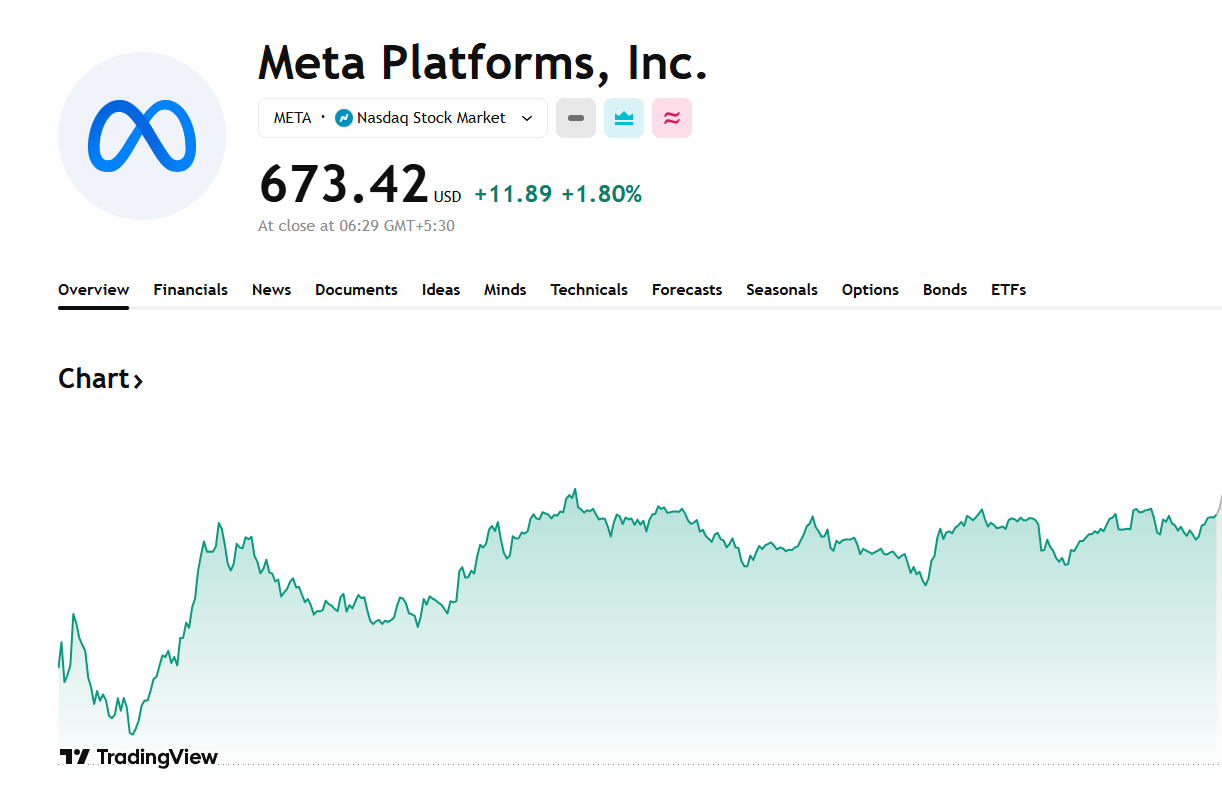1222x786 pixels.
Task: Click the Meta Platforms, Inc. title
Action: pyautogui.click(x=483, y=63)
